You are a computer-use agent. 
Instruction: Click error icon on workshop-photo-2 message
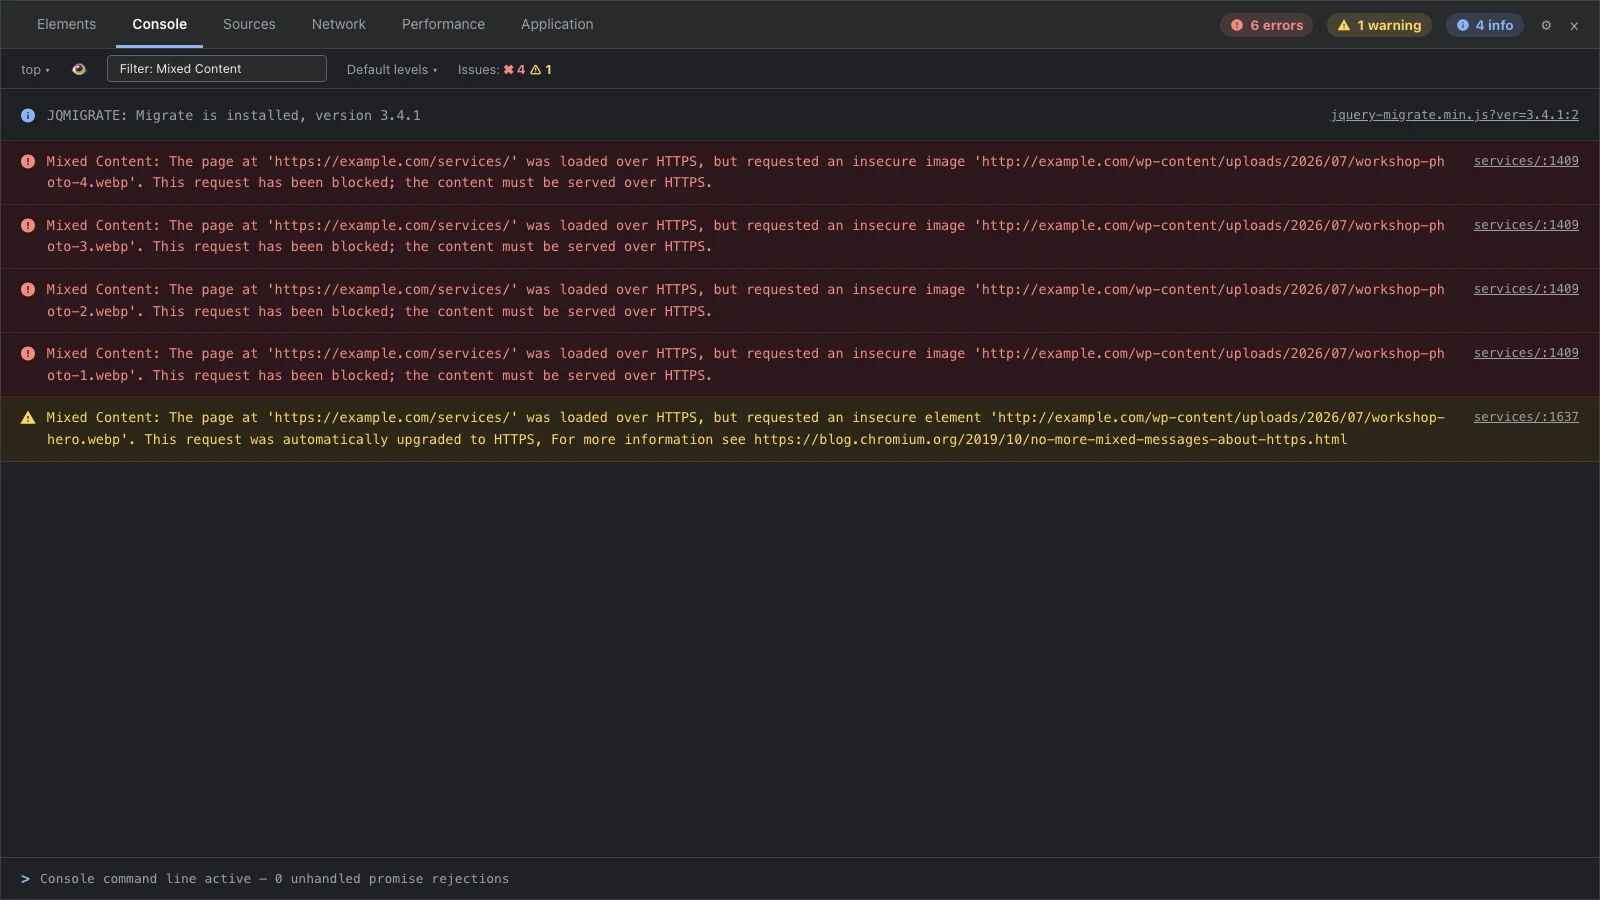click(x=28, y=289)
